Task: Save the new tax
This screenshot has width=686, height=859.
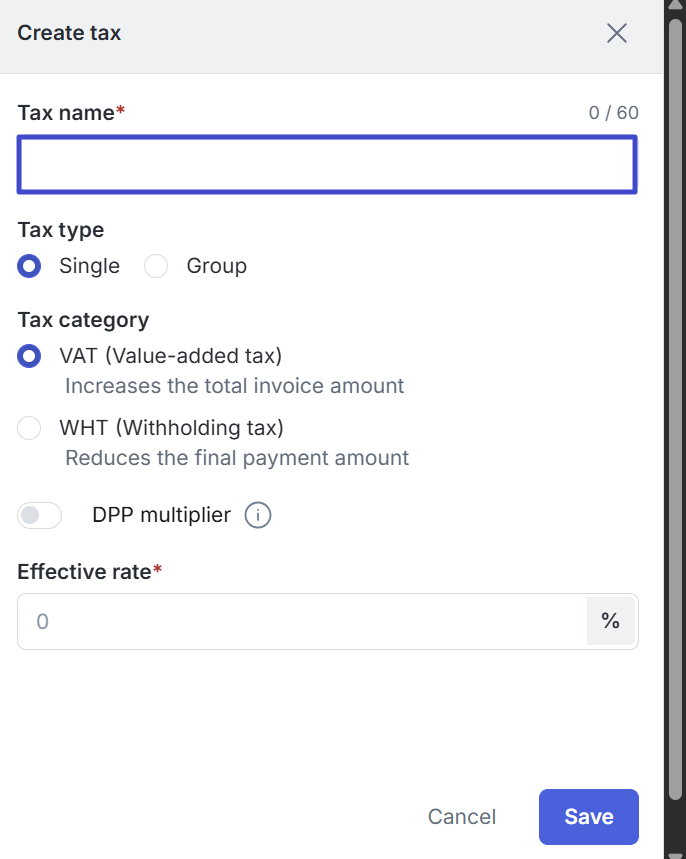Action: click(589, 817)
